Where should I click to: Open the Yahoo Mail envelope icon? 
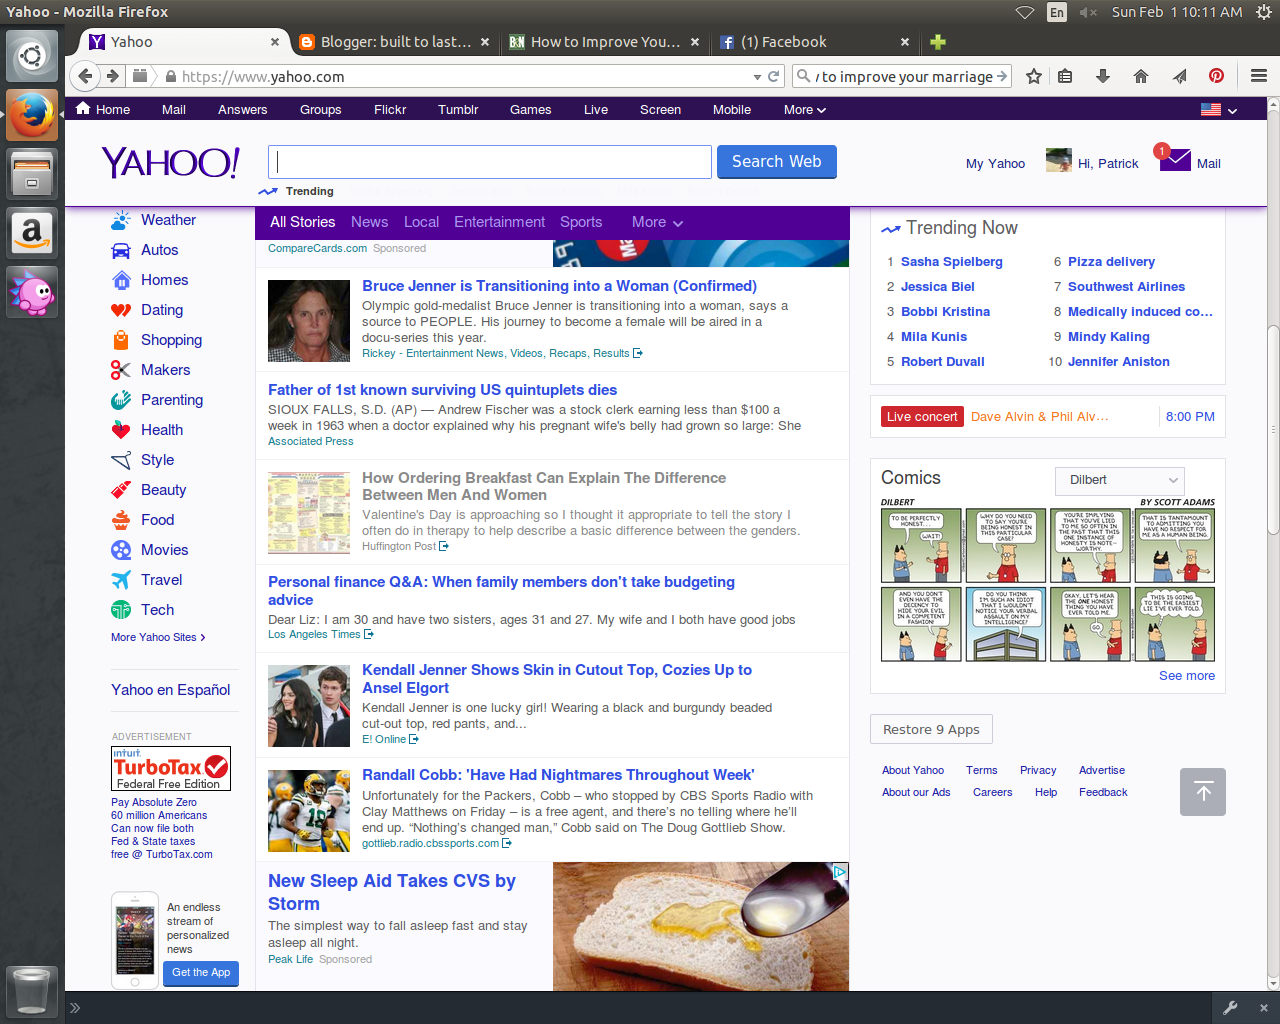click(x=1175, y=160)
